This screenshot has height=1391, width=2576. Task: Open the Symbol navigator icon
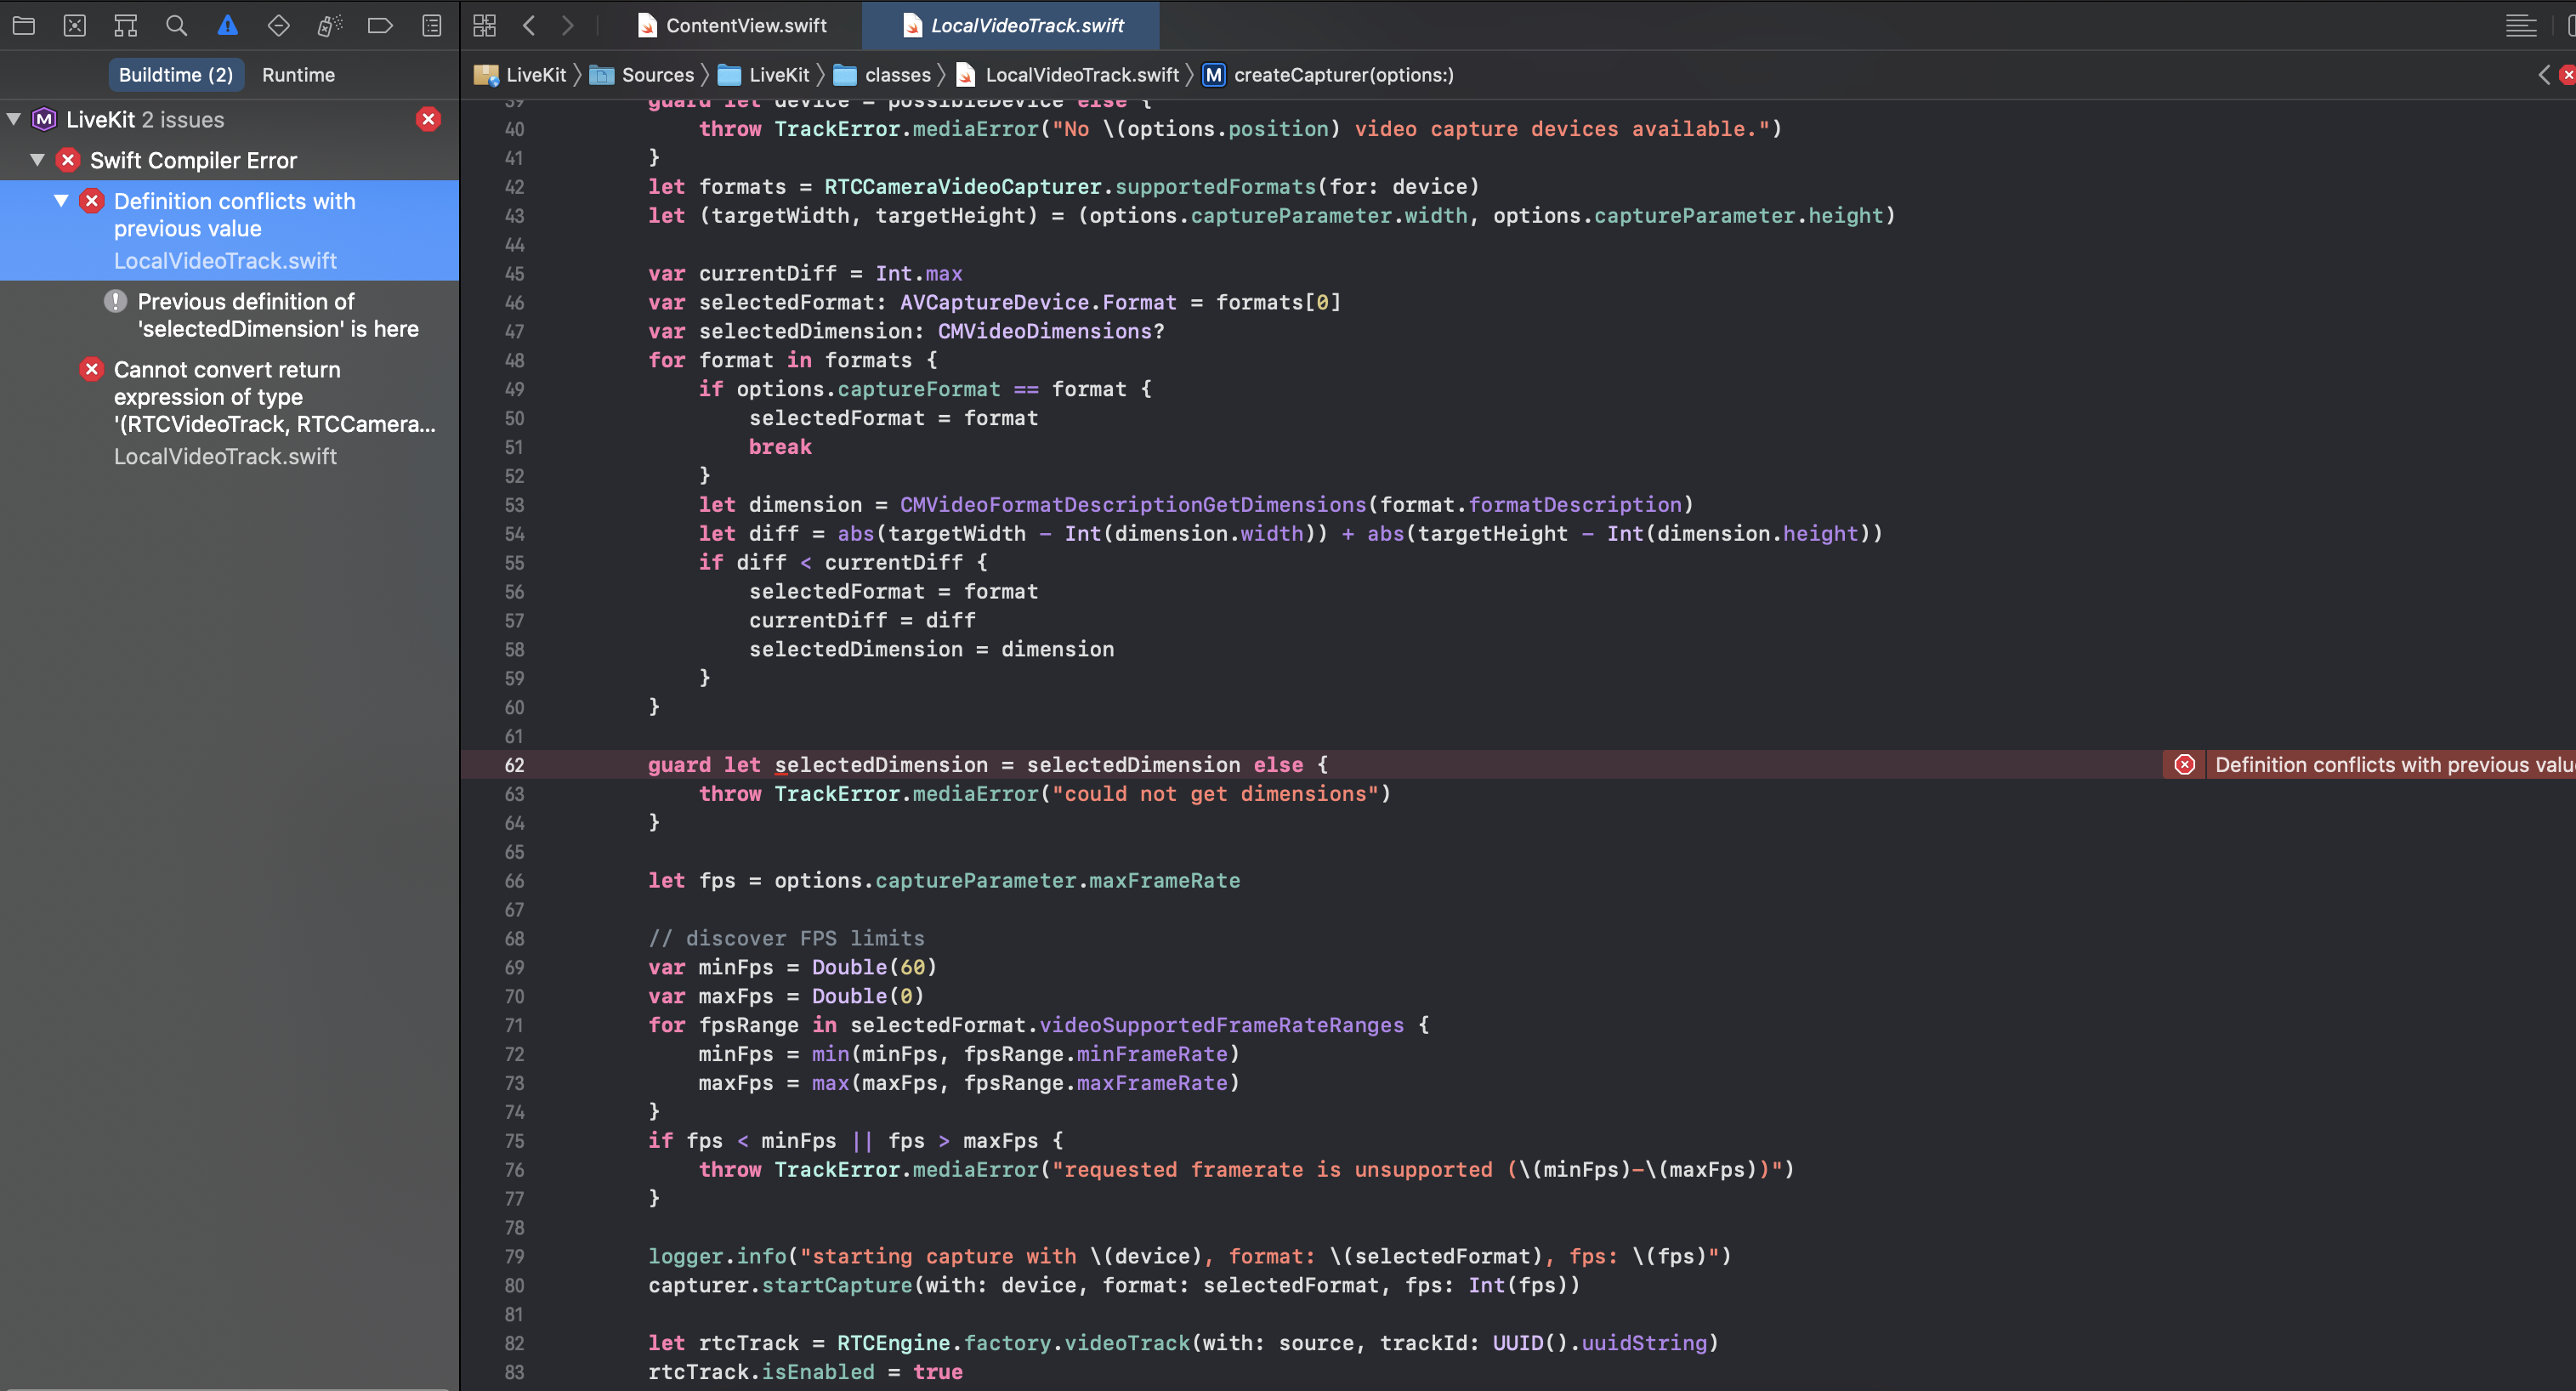click(x=126, y=25)
